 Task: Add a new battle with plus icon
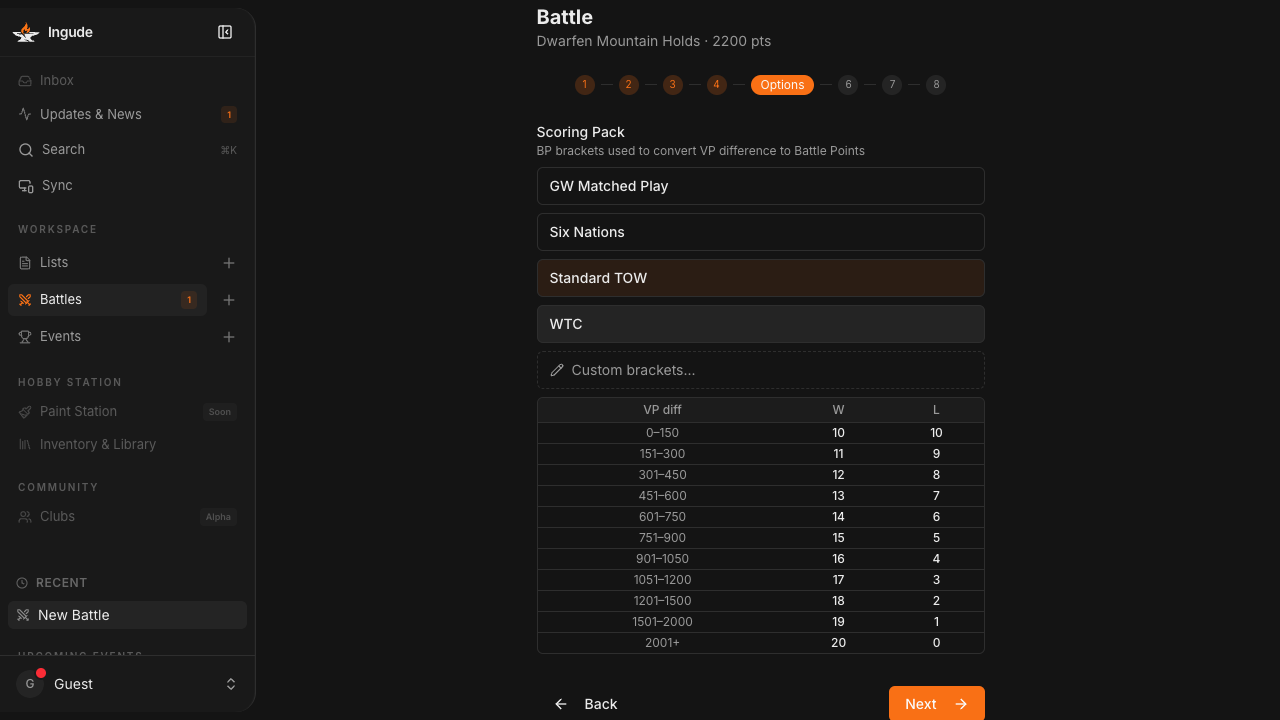229,300
